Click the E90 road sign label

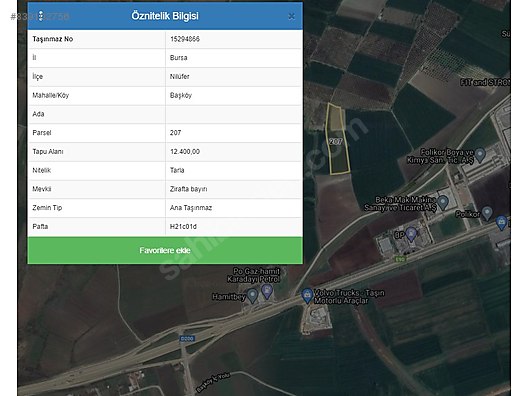pyautogui.click(x=400, y=259)
